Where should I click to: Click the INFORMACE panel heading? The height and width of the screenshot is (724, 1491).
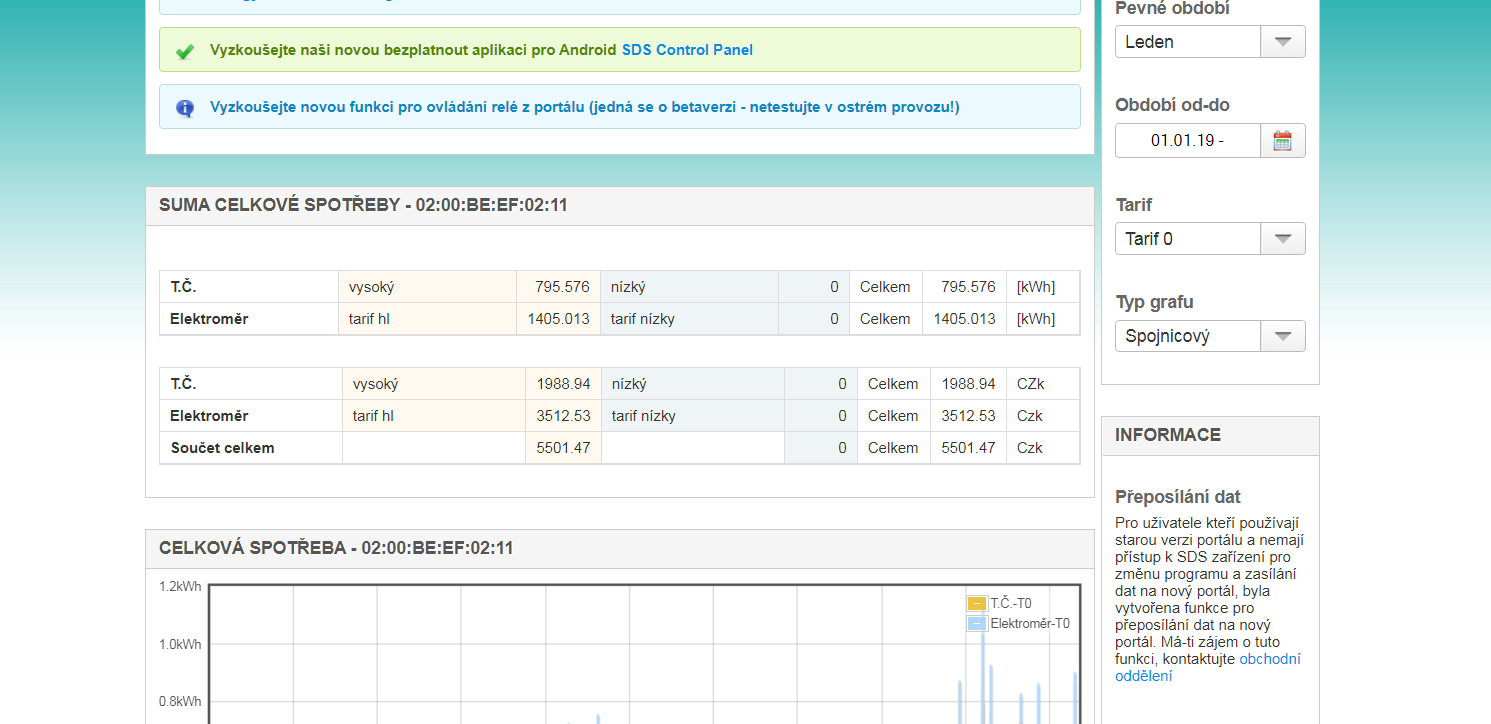click(1168, 435)
